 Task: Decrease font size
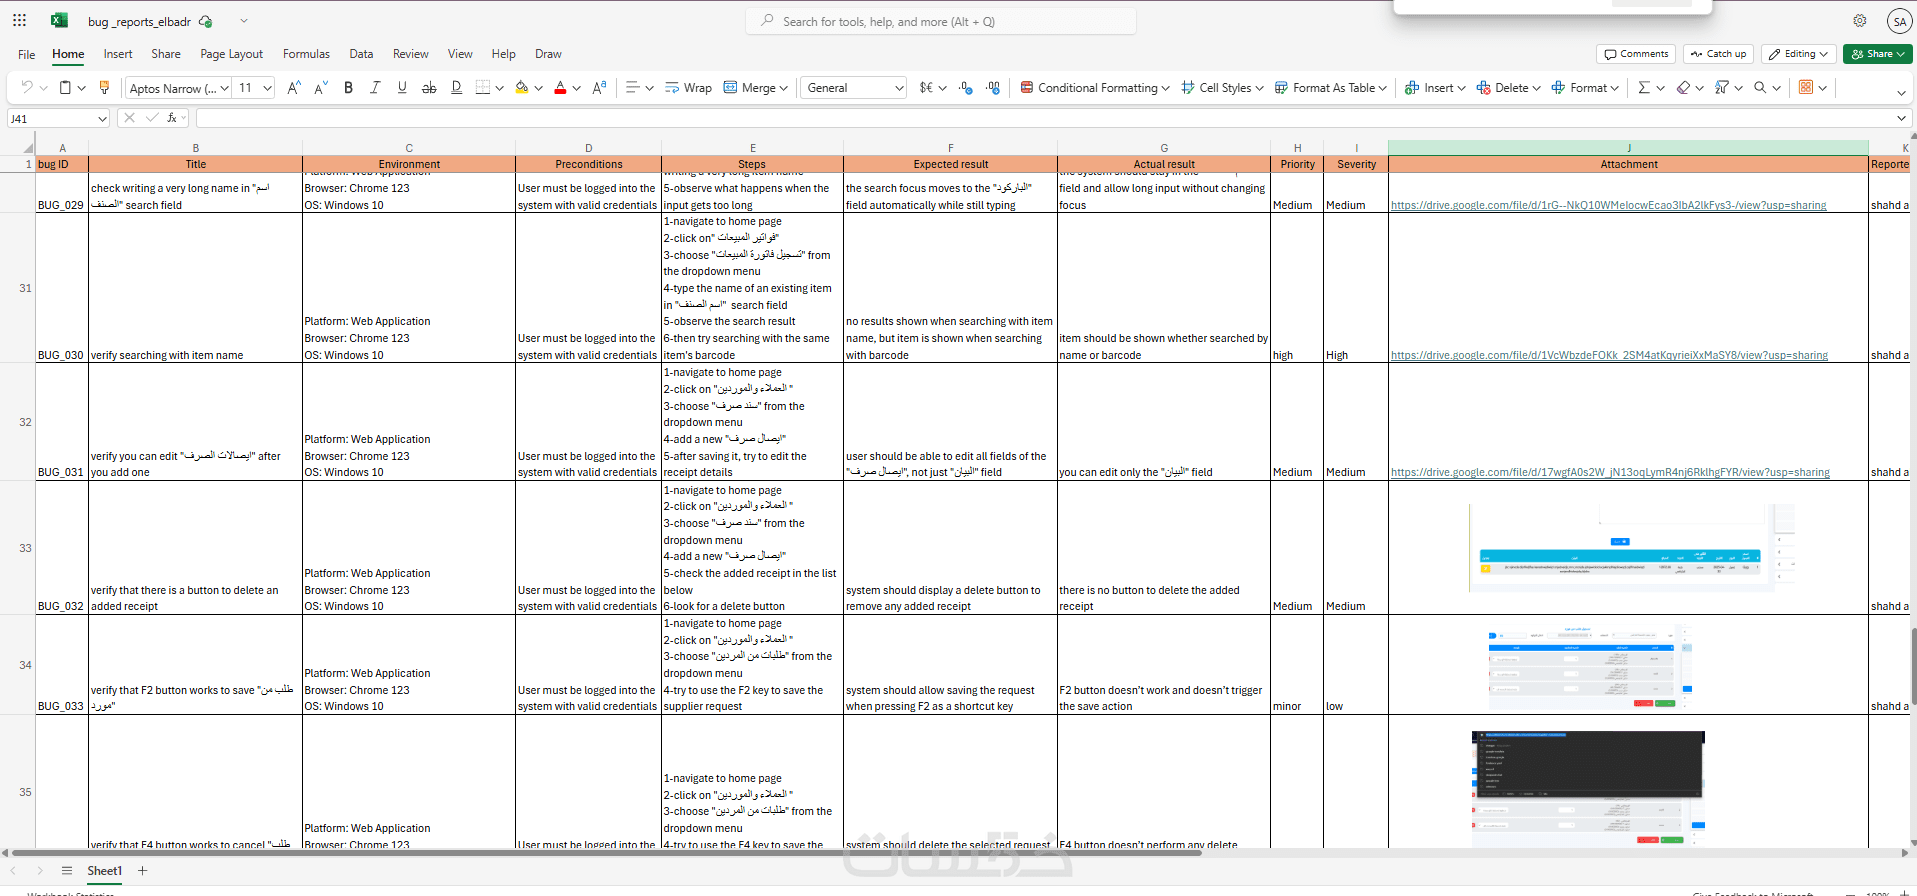coord(321,88)
